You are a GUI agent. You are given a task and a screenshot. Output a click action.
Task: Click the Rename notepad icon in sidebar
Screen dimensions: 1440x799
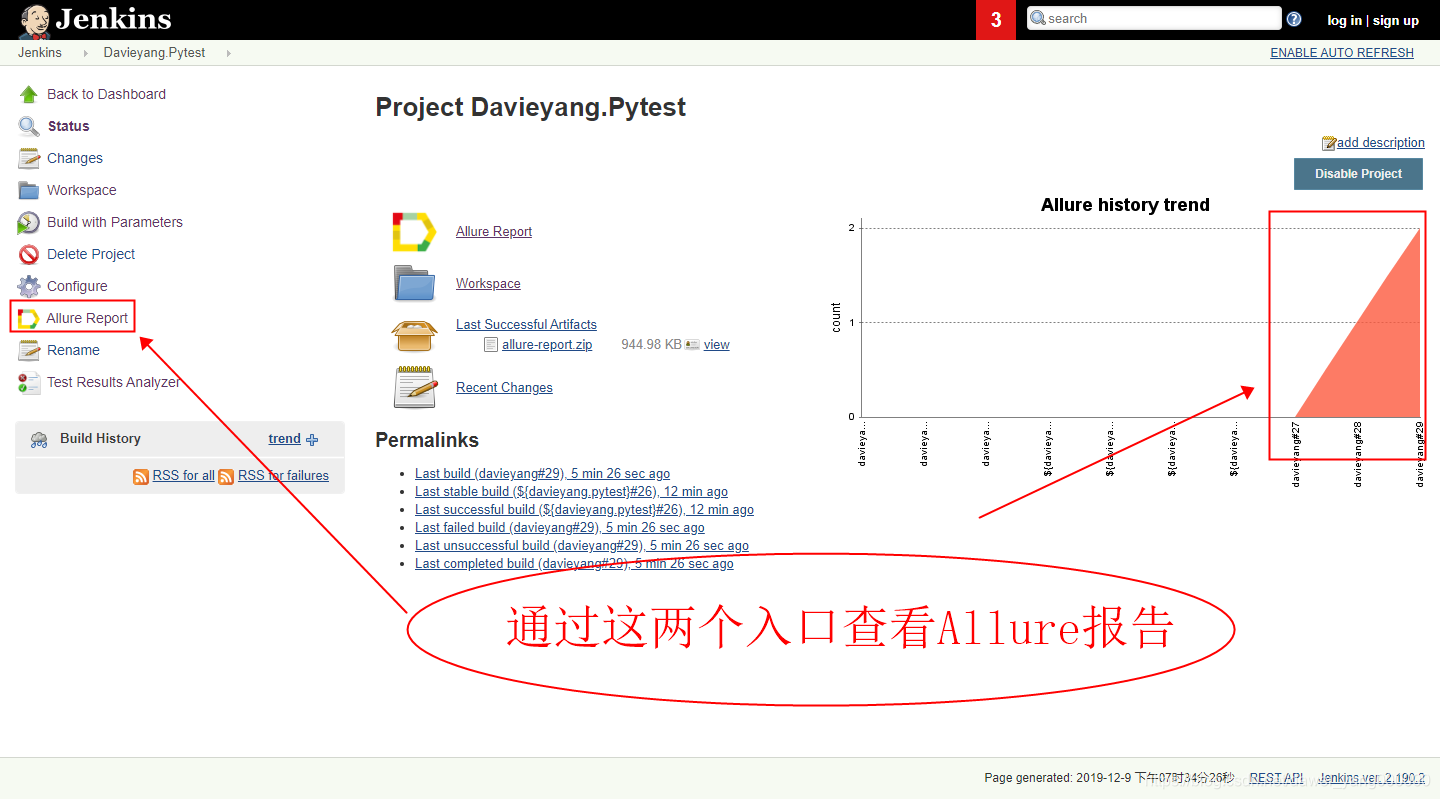point(29,350)
